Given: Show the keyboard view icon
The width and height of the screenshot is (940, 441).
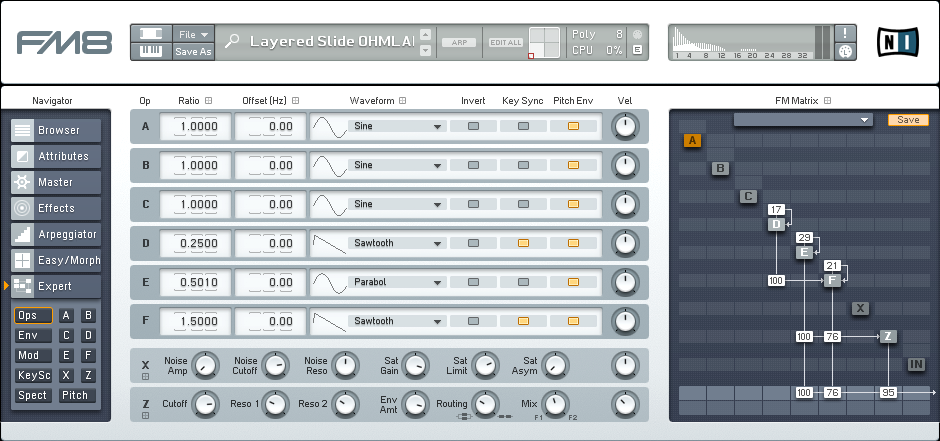Looking at the screenshot, I should pos(151,52).
